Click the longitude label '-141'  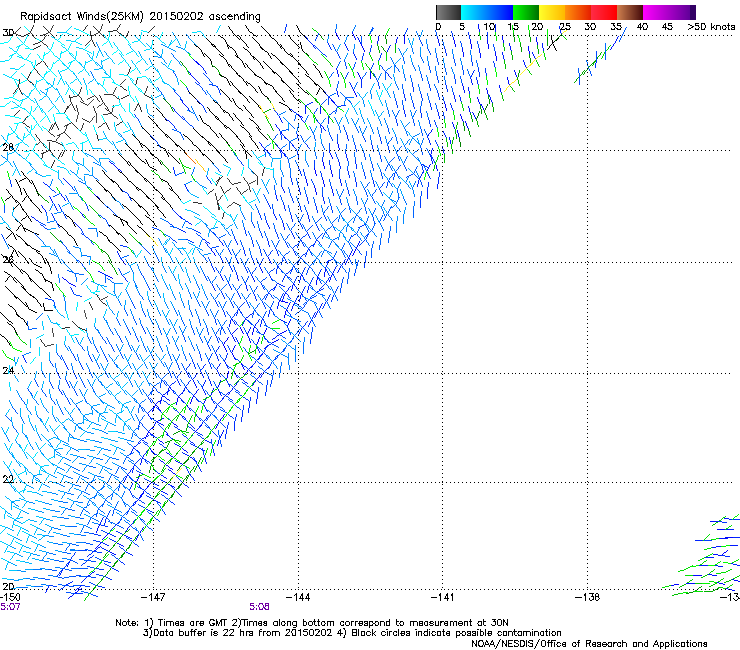[x=443, y=597]
